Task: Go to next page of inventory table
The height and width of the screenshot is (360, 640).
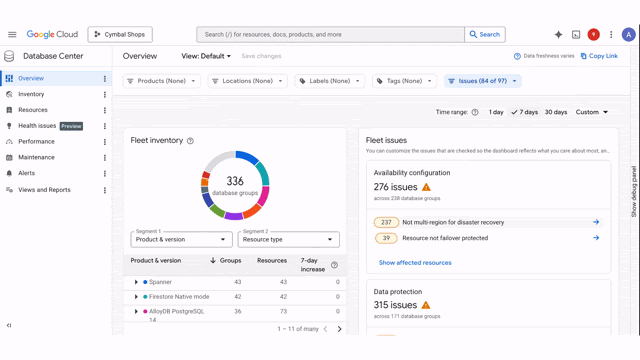Action: pyautogui.click(x=339, y=329)
